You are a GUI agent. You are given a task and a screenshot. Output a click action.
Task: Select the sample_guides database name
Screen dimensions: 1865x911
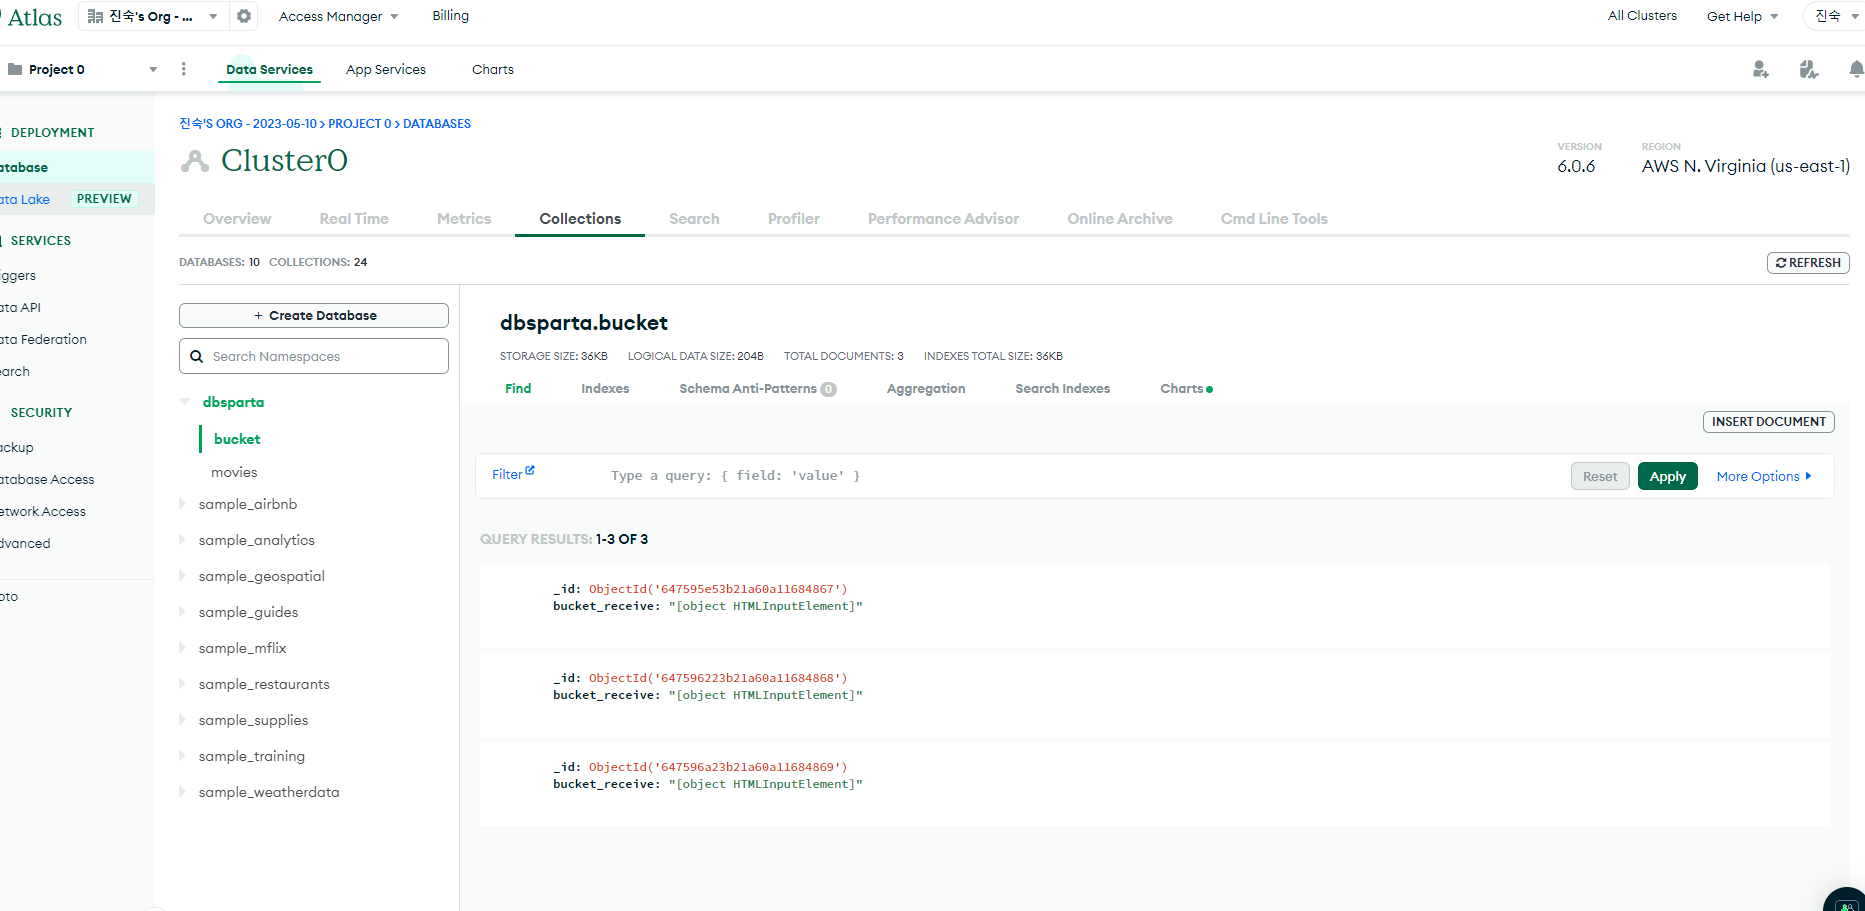click(x=248, y=612)
